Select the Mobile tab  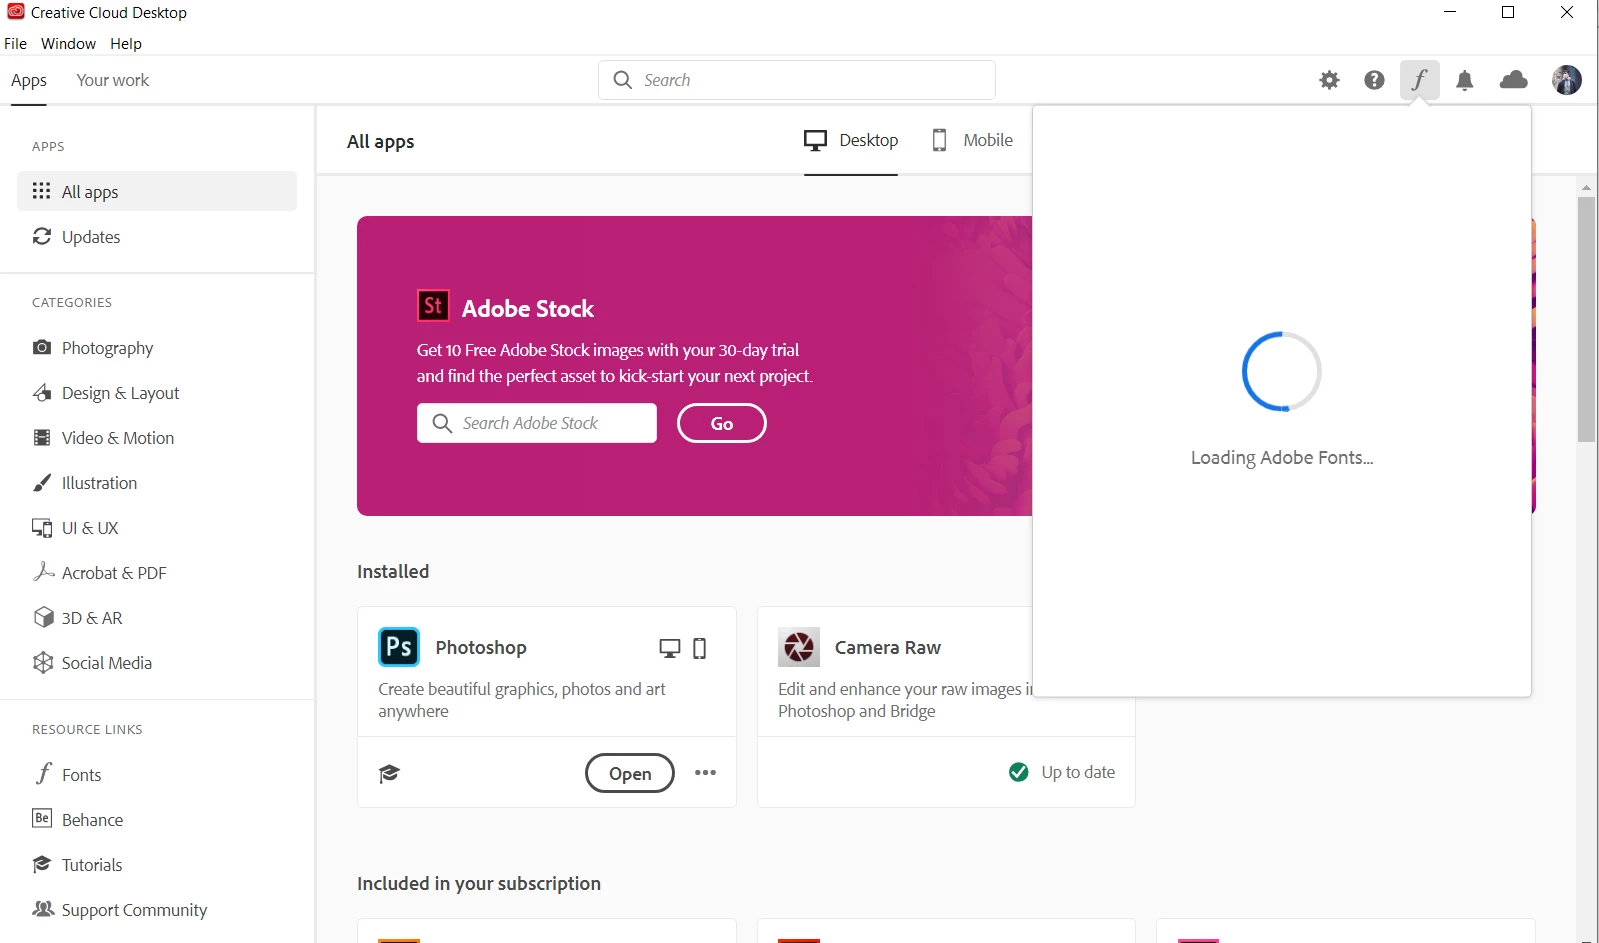(973, 140)
